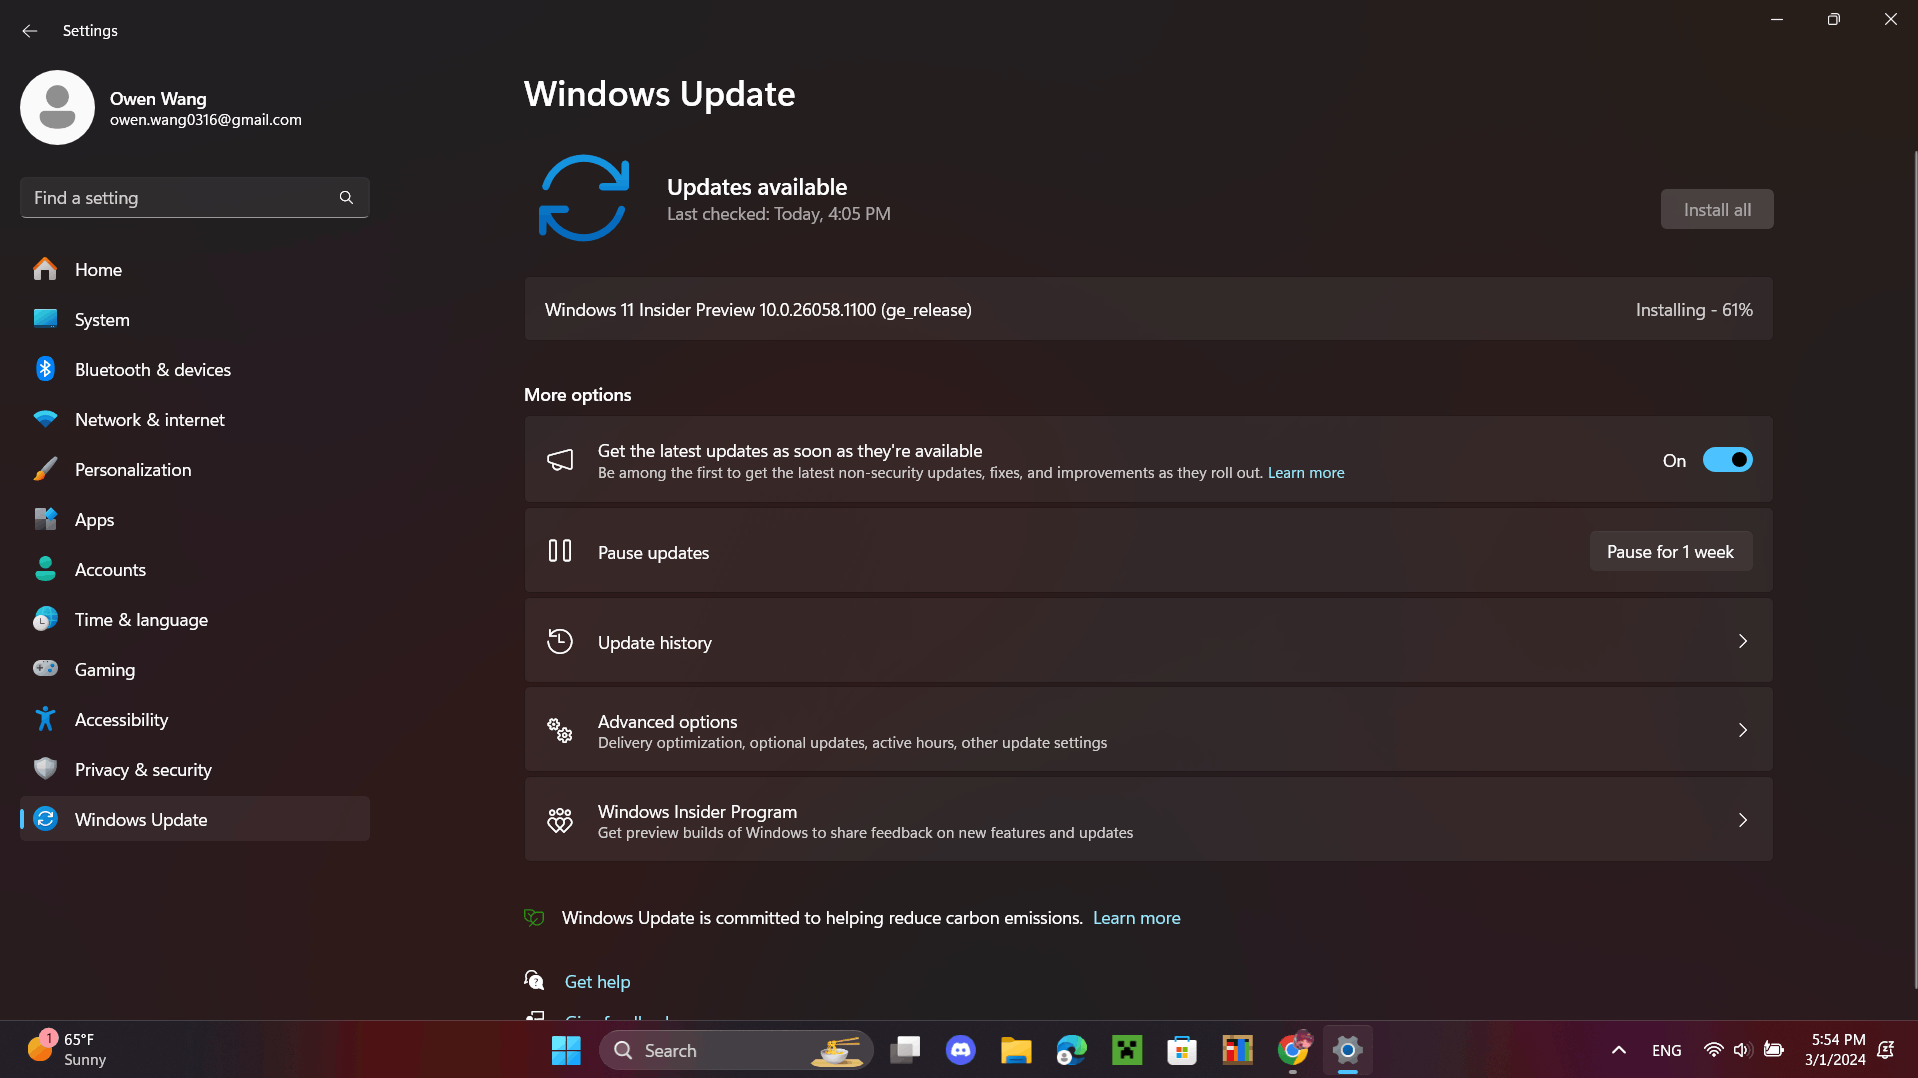Turn off getting latest updates as available
The height and width of the screenshot is (1078, 1918).
coord(1727,459)
